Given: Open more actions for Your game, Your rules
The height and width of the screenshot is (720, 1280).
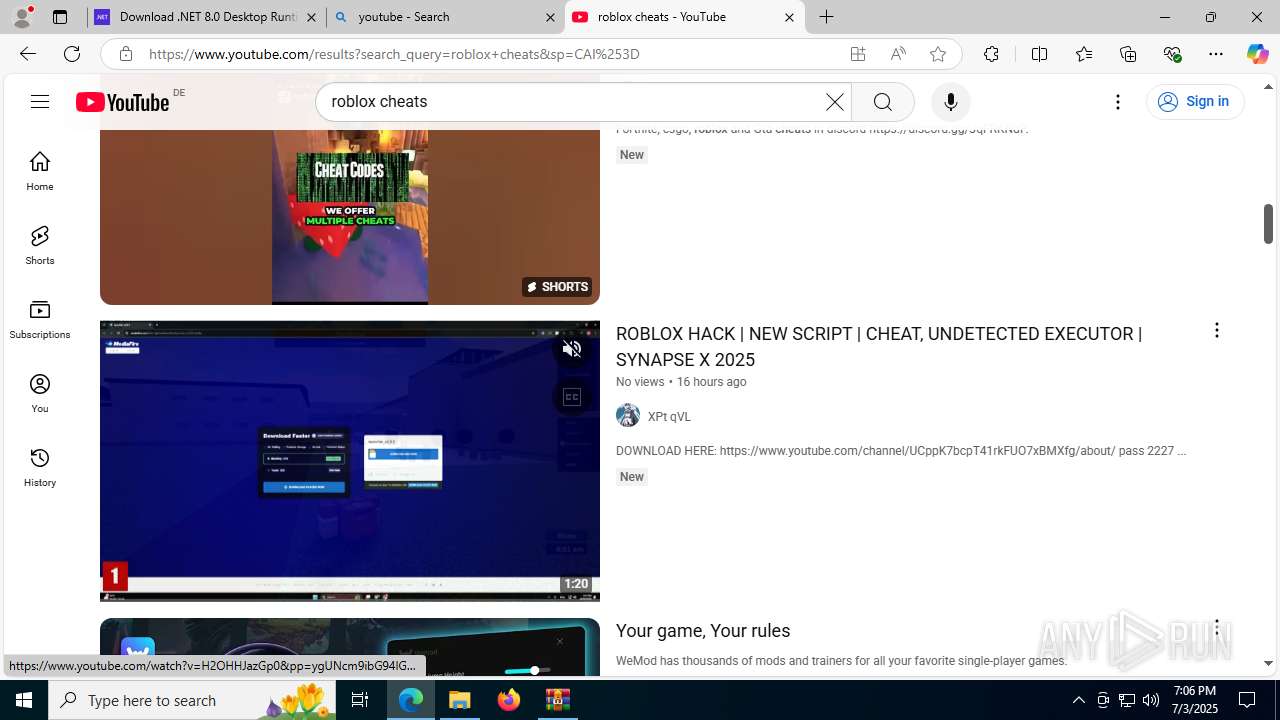Looking at the screenshot, I should click(x=1216, y=628).
